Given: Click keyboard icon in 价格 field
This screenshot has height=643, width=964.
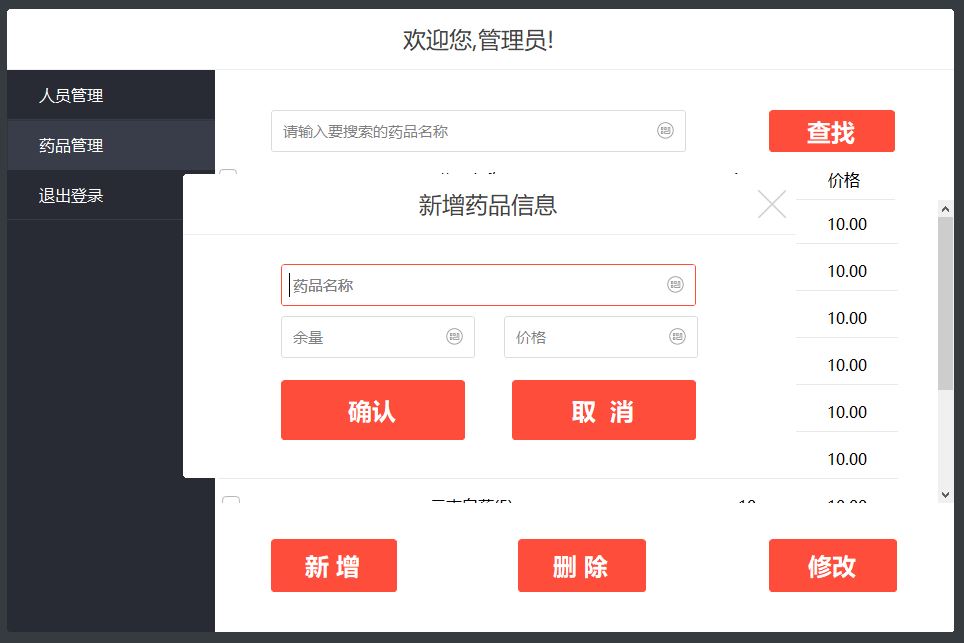Looking at the screenshot, I should click(x=677, y=336).
